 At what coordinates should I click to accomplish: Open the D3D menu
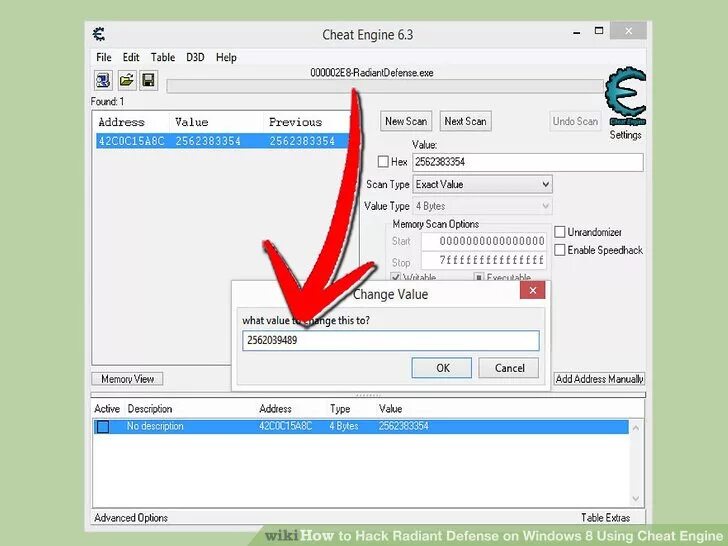[195, 57]
